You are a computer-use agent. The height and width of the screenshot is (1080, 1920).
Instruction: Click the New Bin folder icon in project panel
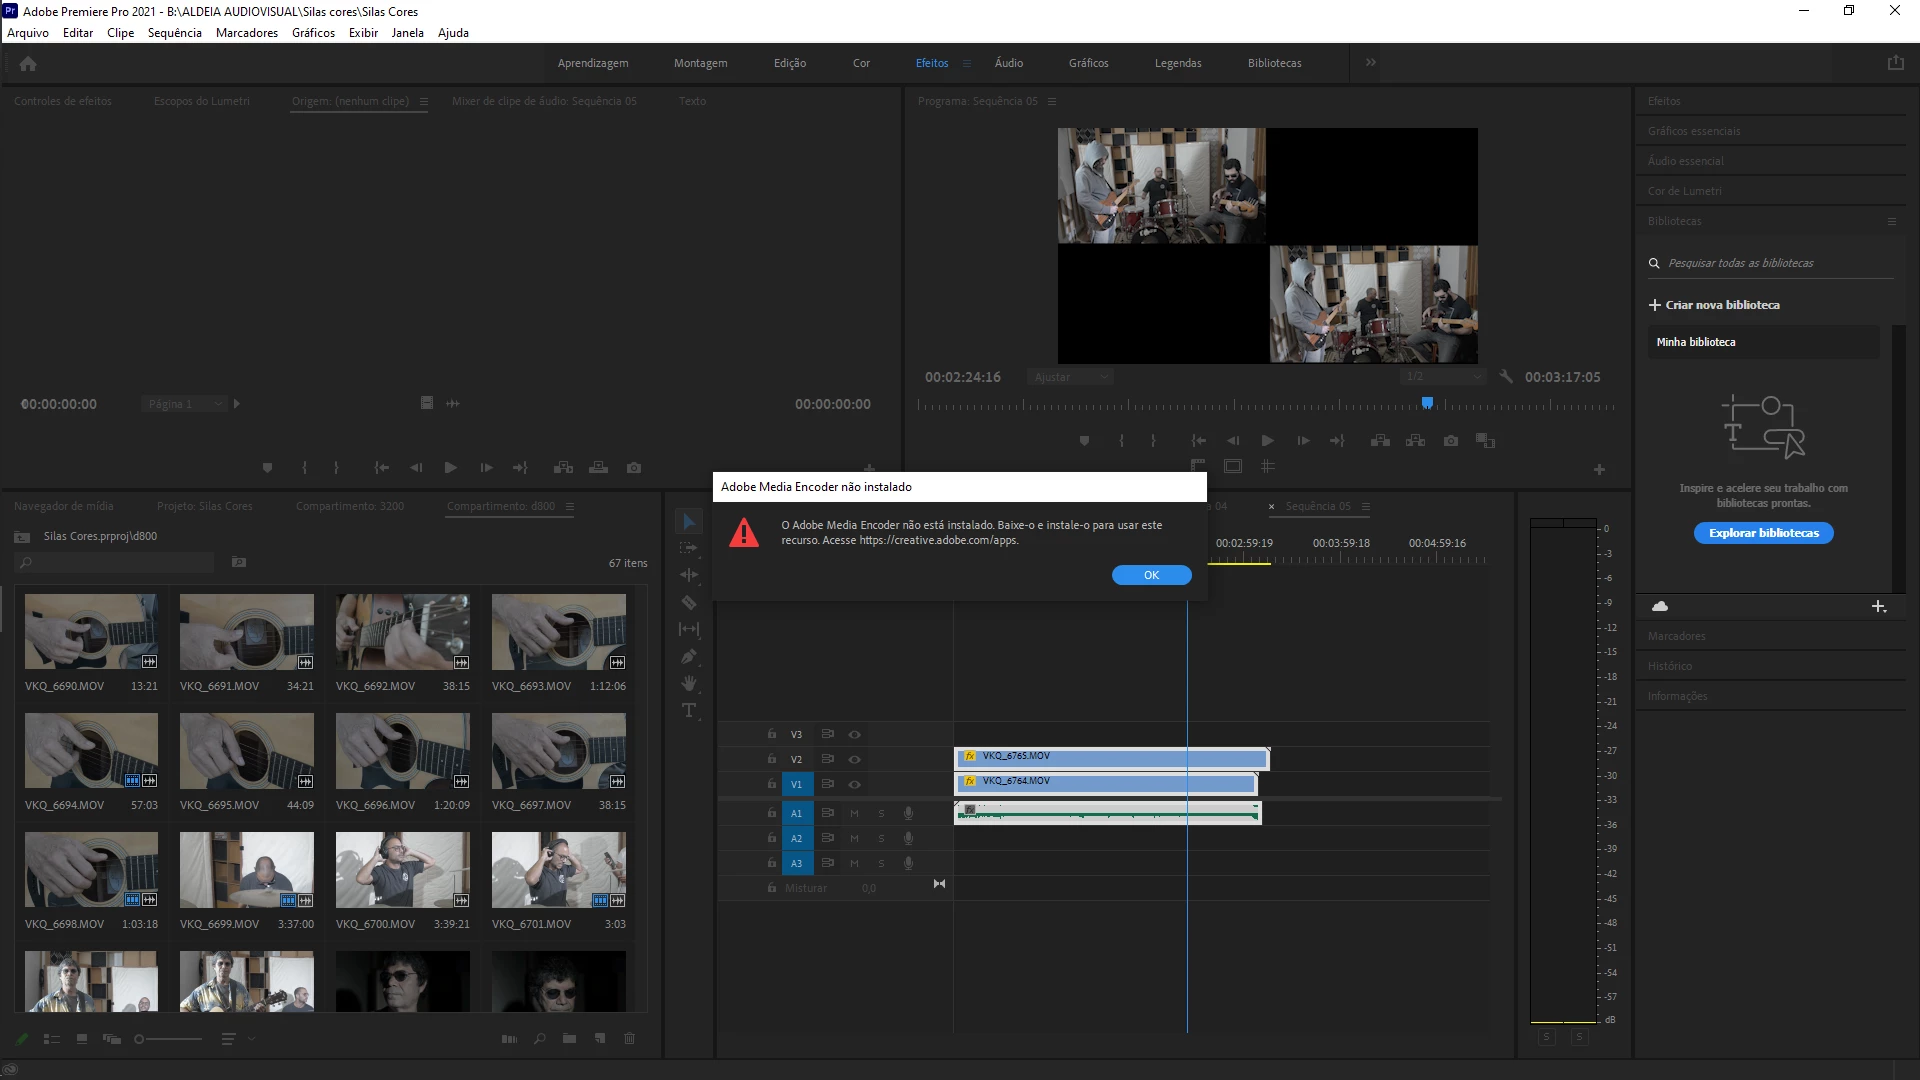569,1039
